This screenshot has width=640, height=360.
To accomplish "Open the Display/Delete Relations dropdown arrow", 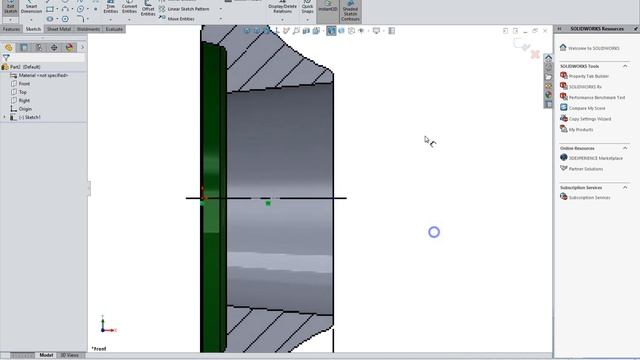I will (x=282, y=19).
